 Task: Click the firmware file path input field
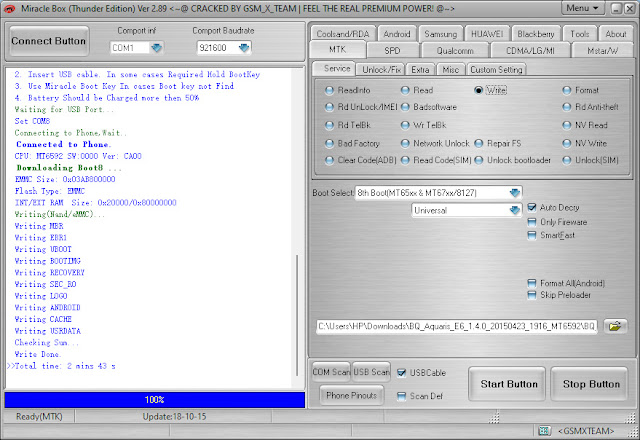(457, 326)
